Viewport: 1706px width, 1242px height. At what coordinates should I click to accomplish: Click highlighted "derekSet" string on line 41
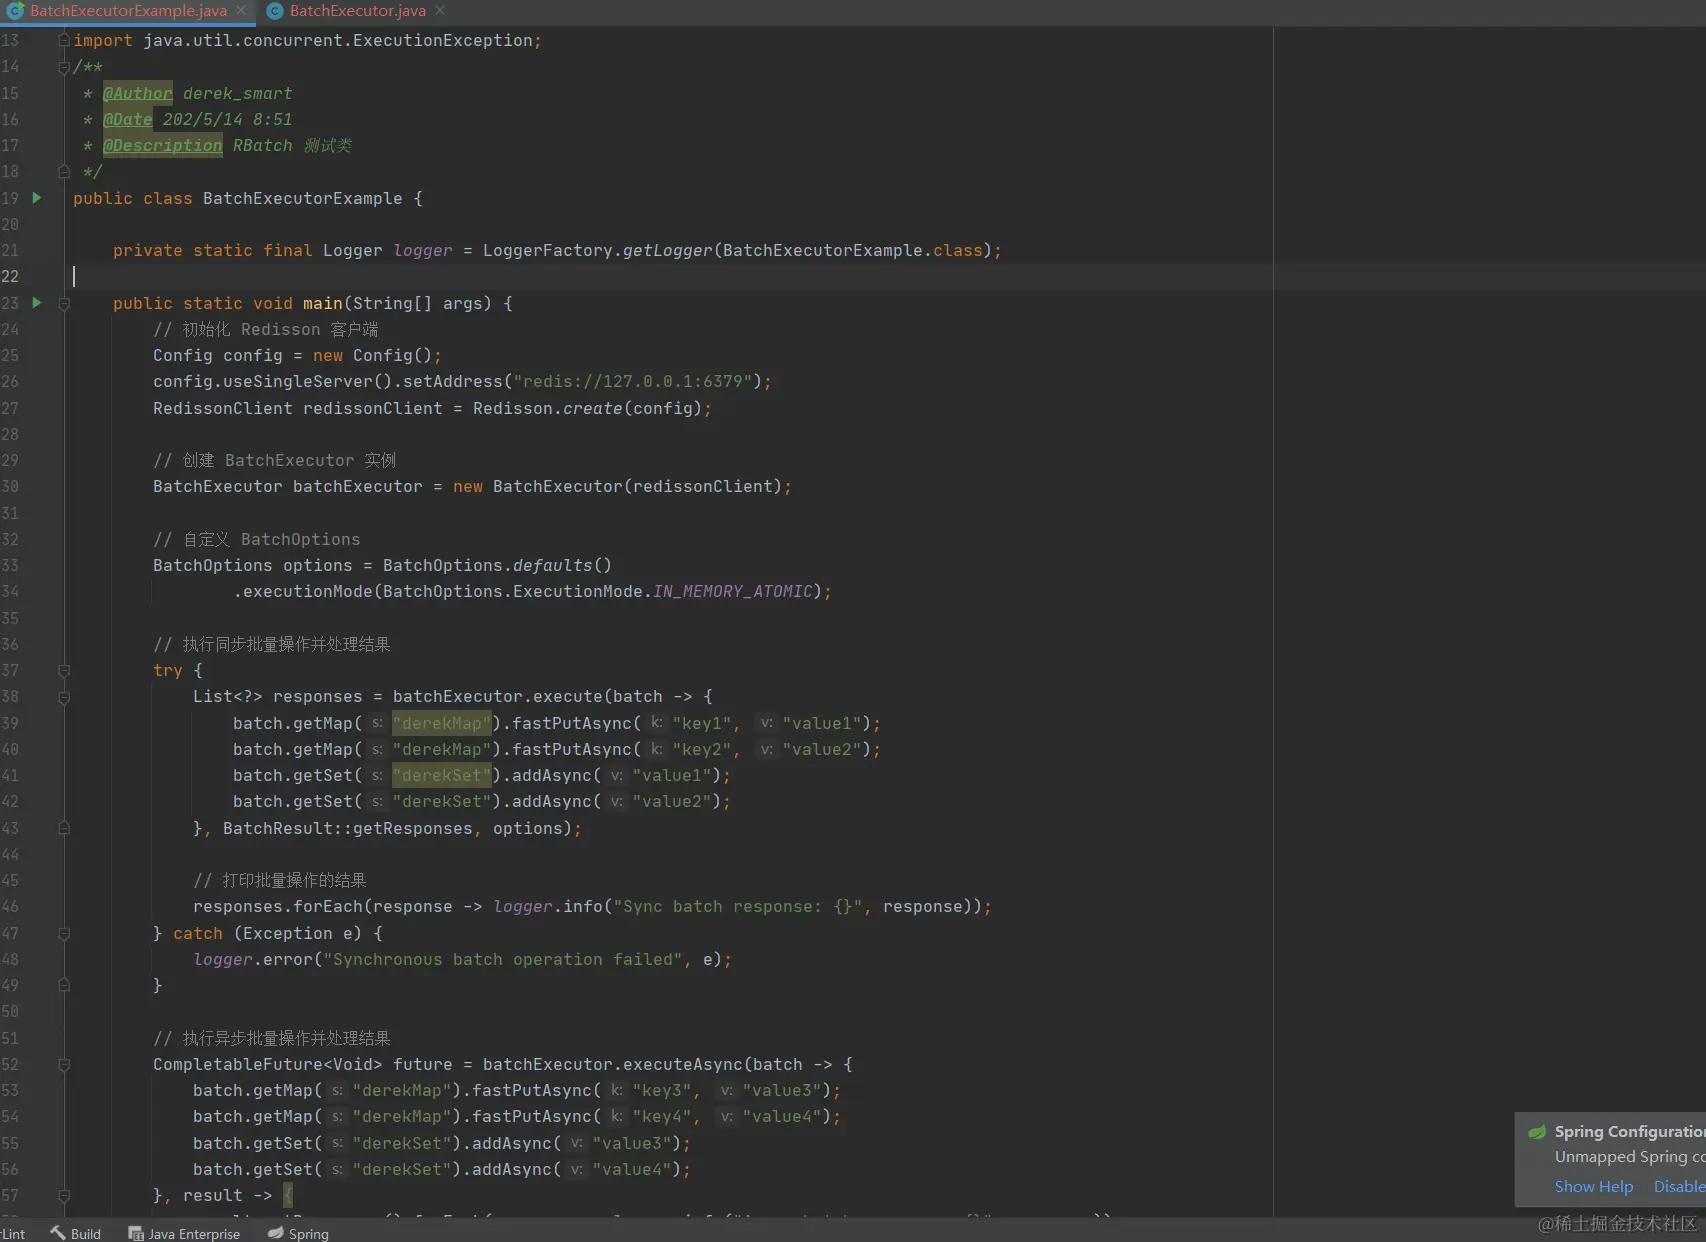point(442,775)
